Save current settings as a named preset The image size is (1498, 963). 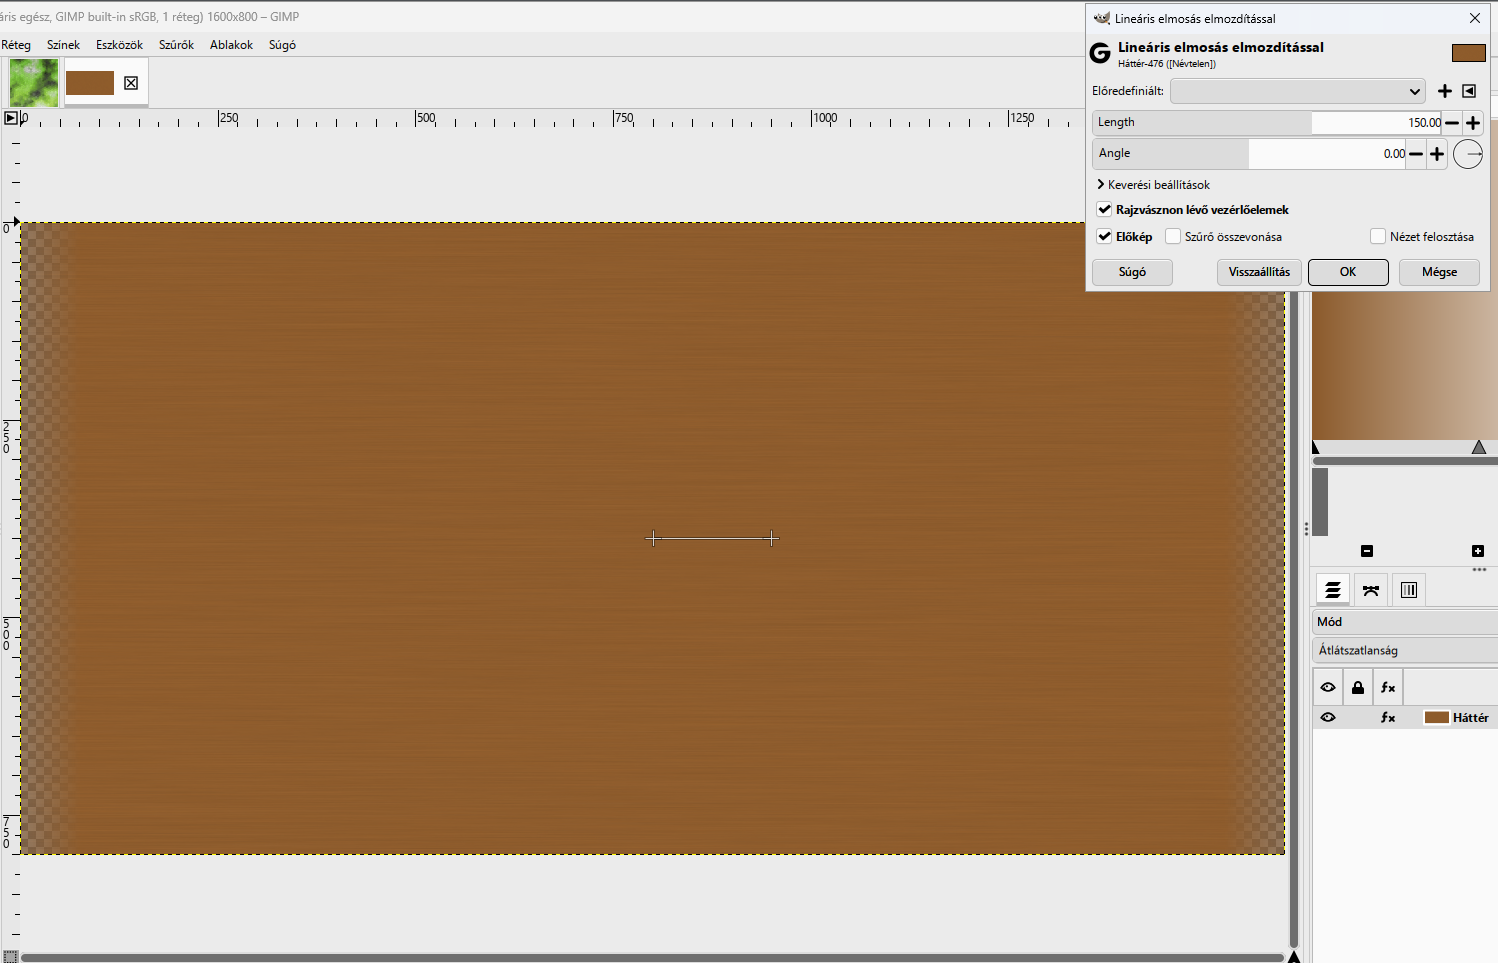1444,91
